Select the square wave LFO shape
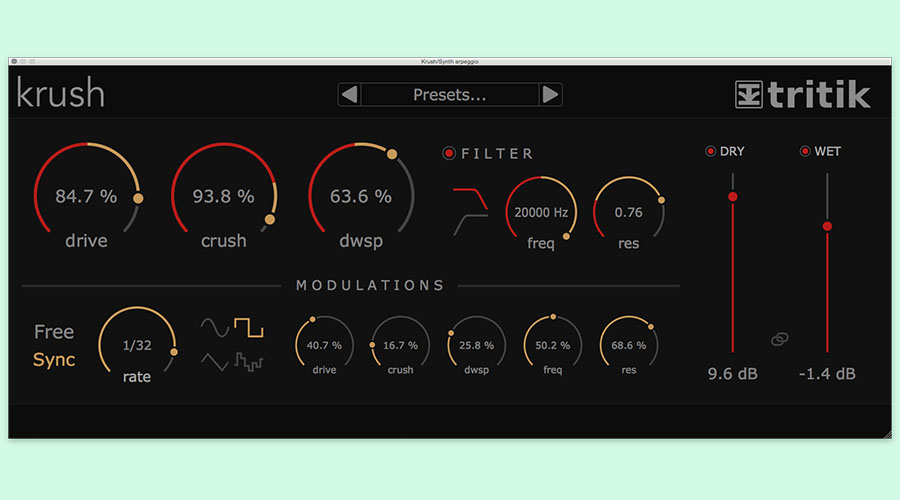Image resolution: width=900 pixels, height=500 pixels. pos(248,327)
